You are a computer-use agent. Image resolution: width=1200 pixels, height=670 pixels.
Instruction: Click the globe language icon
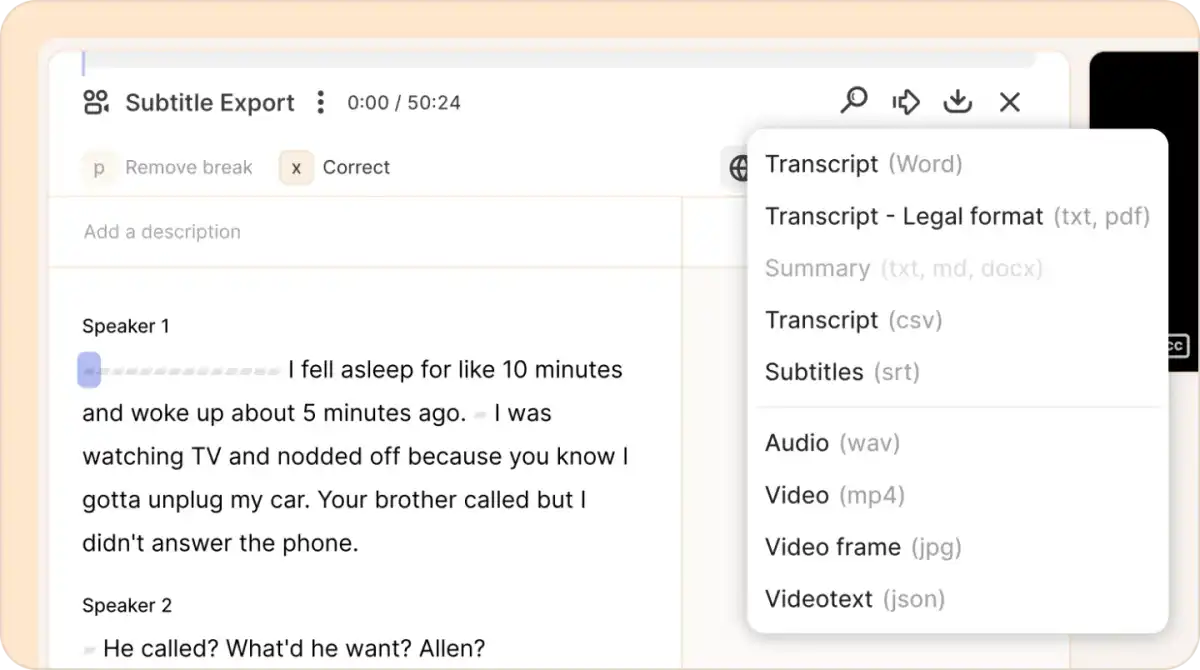(x=737, y=168)
